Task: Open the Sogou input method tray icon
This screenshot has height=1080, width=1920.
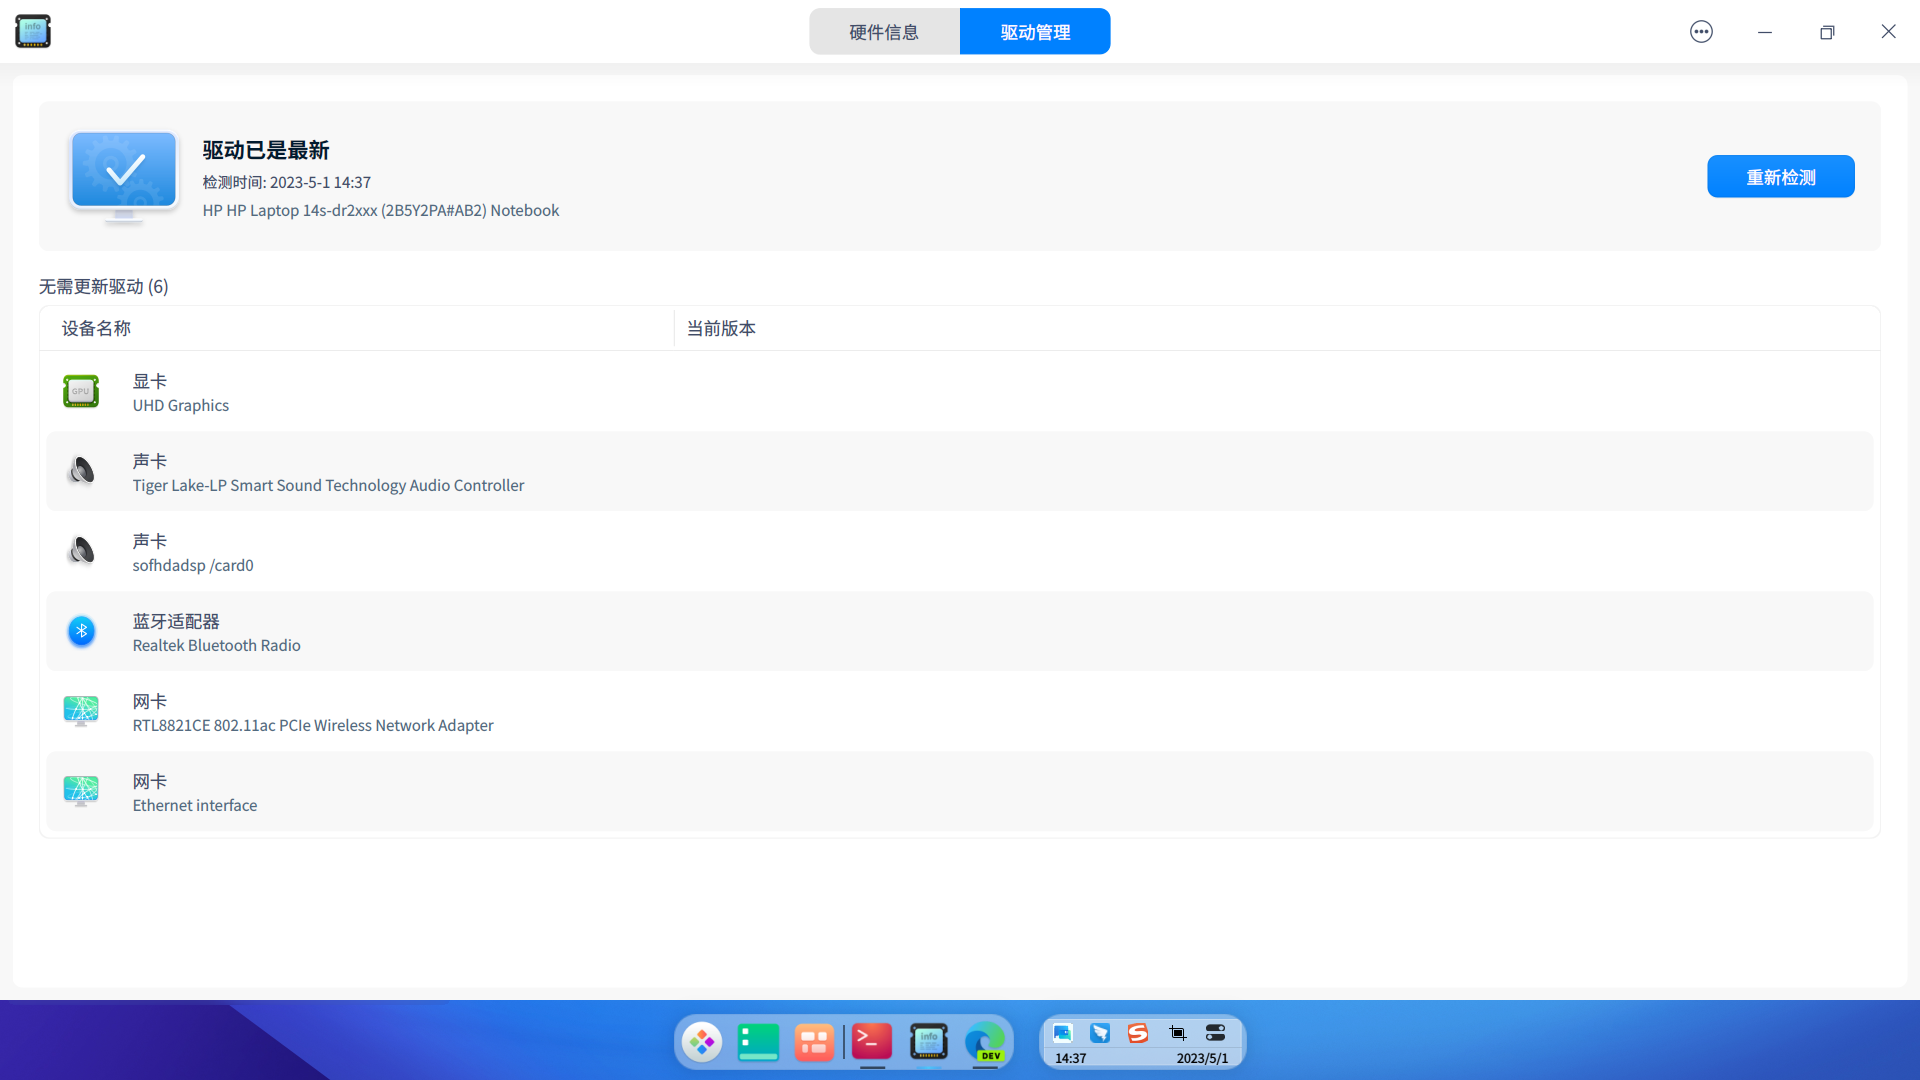Action: [1138, 1033]
